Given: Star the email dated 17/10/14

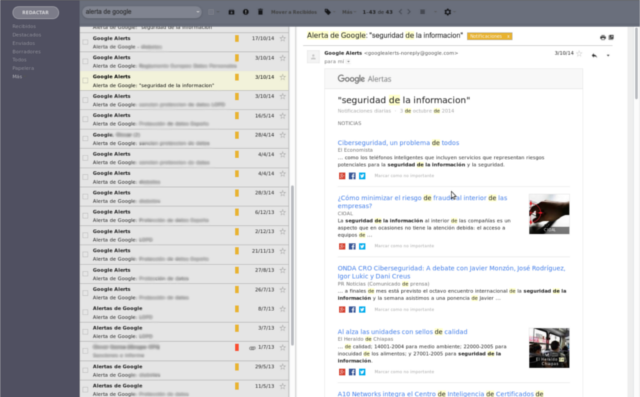Looking at the screenshot, I should pyautogui.click(x=282, y=38).
